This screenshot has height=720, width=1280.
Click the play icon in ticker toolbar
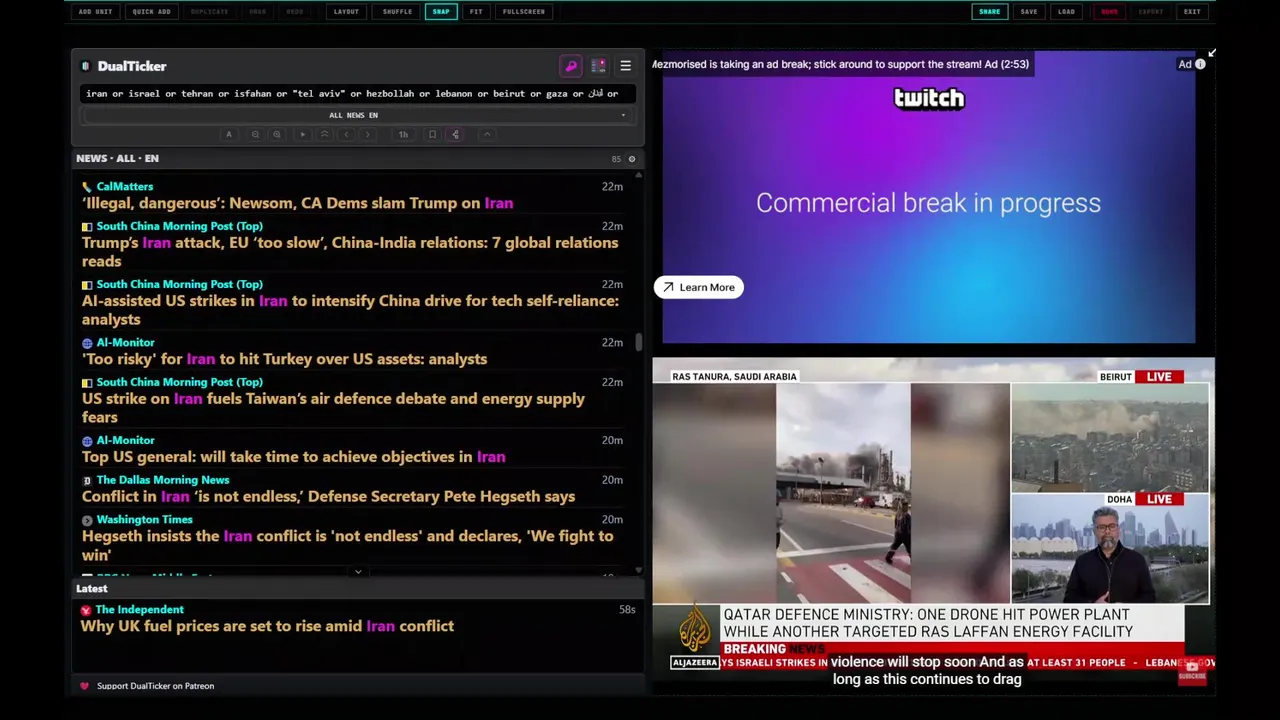coord(302,134)
